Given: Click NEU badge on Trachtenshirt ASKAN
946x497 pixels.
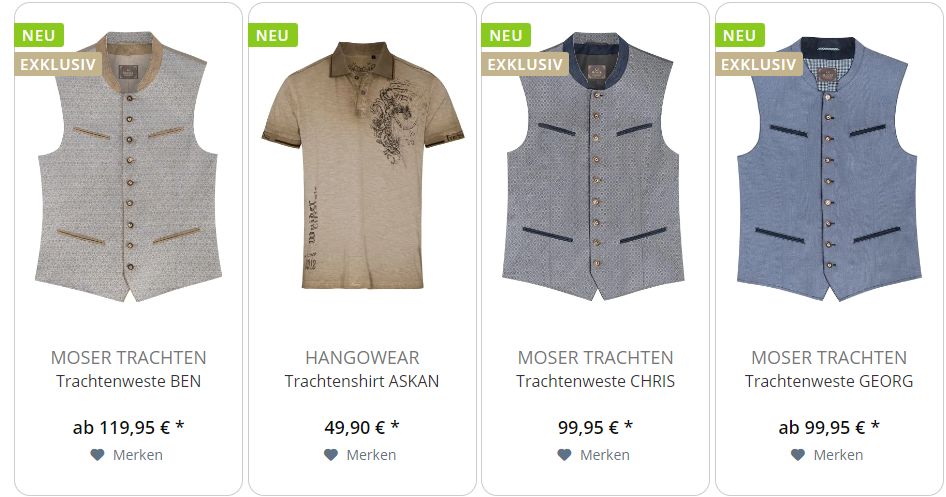Looking at the screenshot, I should 273,36.
